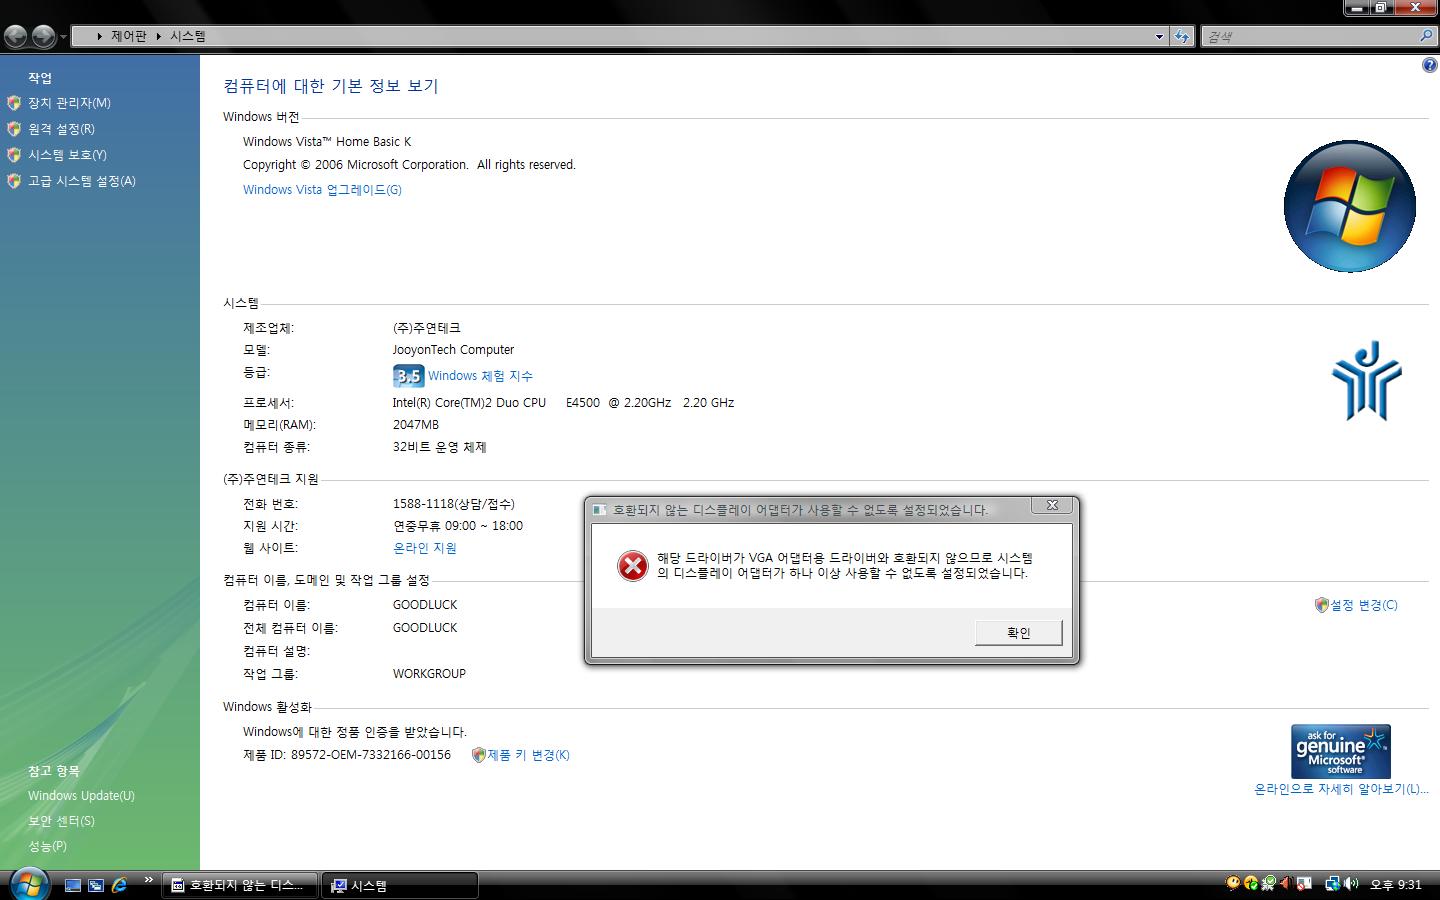Screen dimensions: 1440x900
Task: Open Advanced System Settings (고급 시스템 설정)
Action: pyautogui.click(x=82, y=181)
